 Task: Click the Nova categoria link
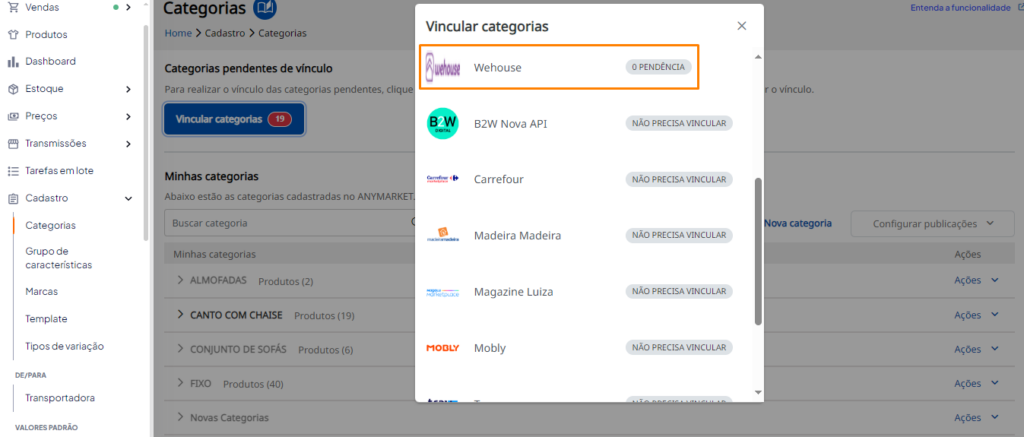(798, 223)
